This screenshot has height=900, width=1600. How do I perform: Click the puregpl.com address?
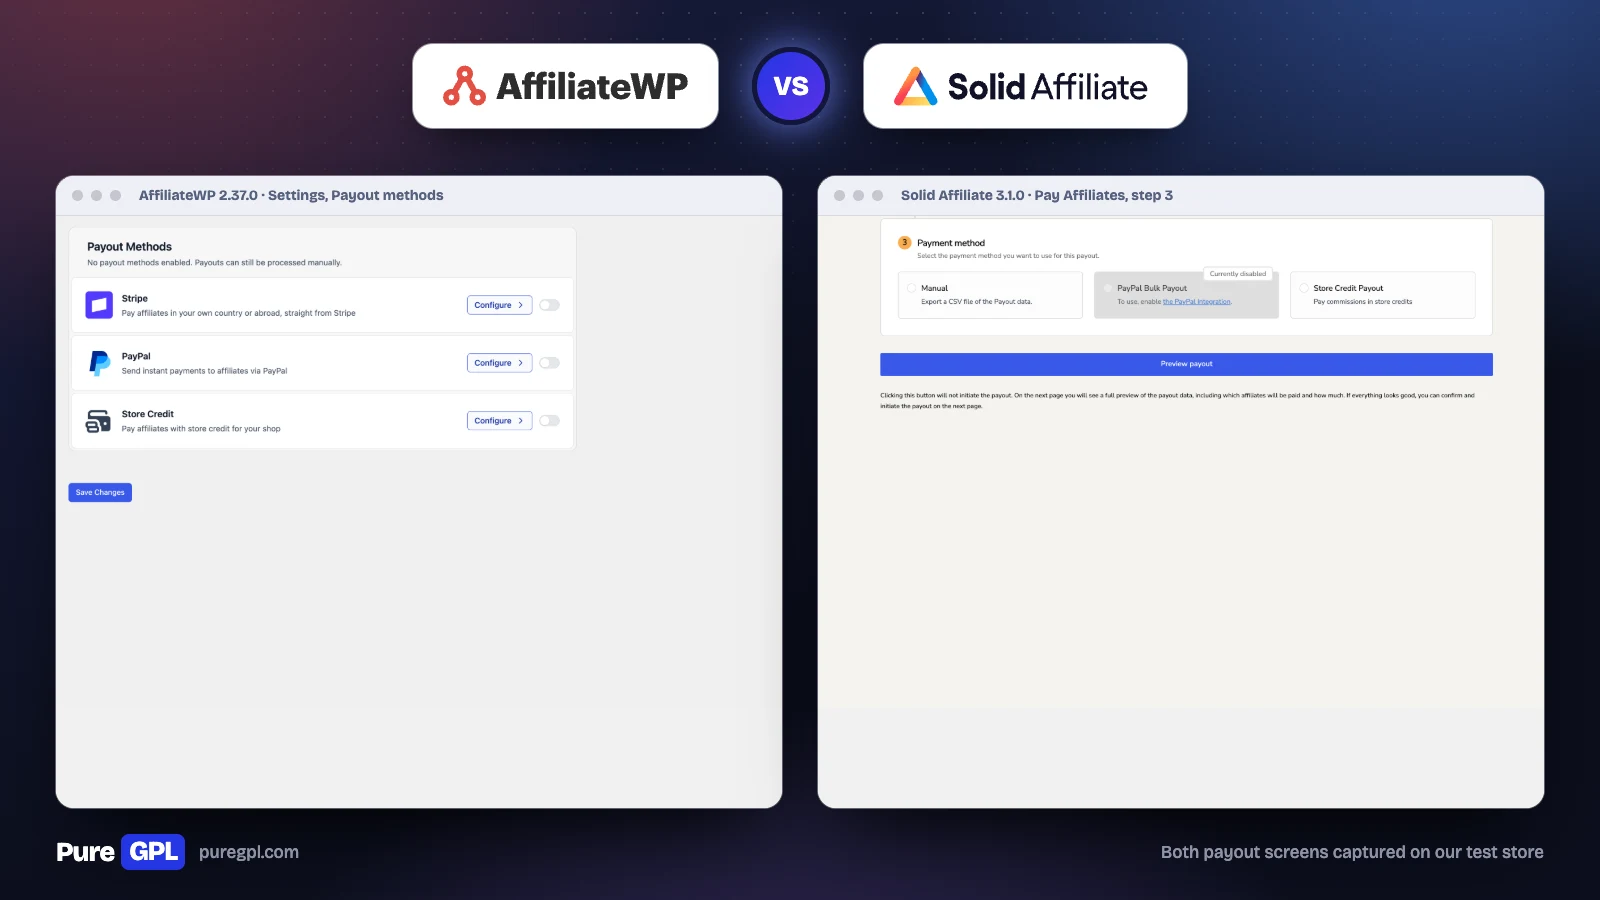tap(249, 852)
